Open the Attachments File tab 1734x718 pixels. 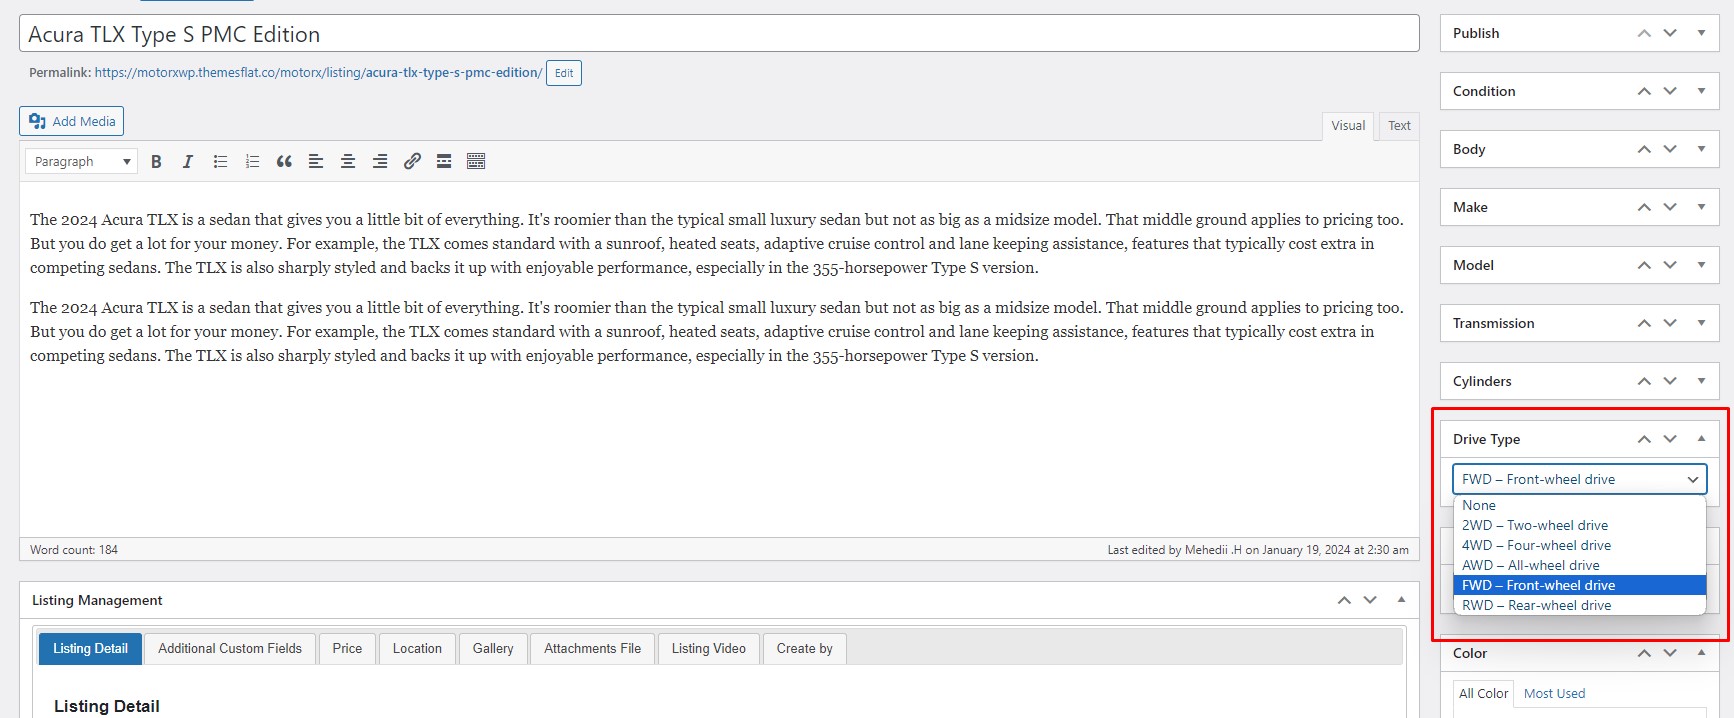tap(593, 648)
